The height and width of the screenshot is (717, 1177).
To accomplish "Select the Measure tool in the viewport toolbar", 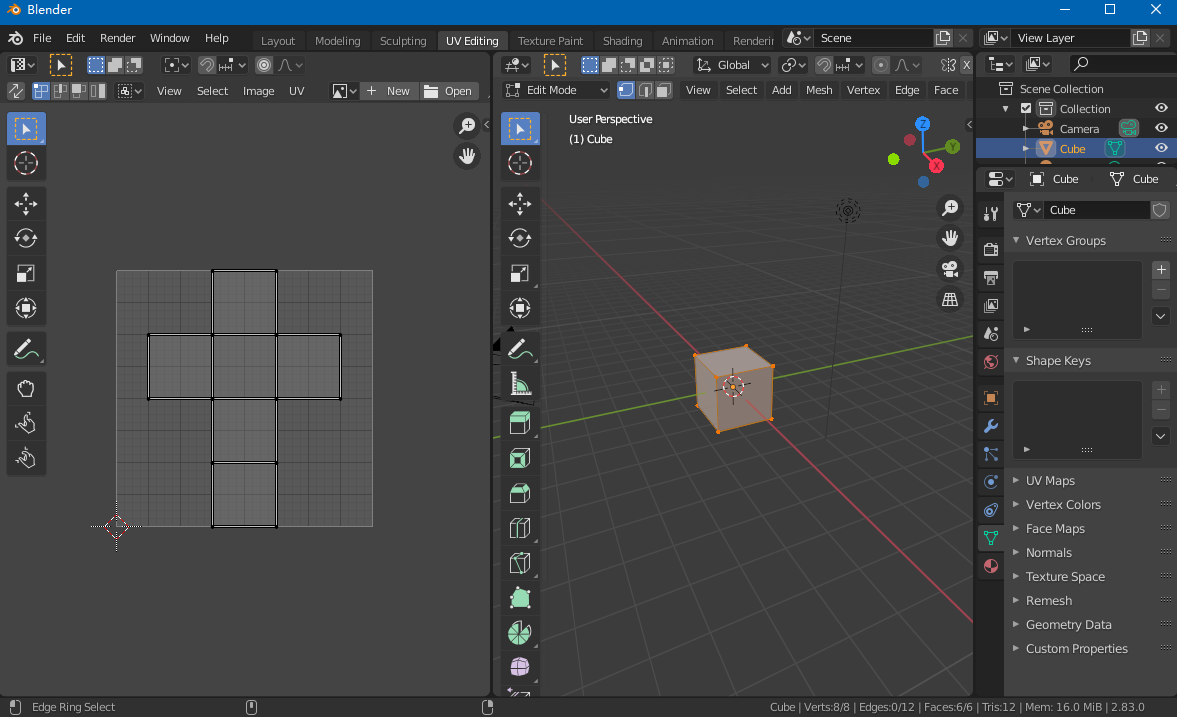I will [520, 383].
